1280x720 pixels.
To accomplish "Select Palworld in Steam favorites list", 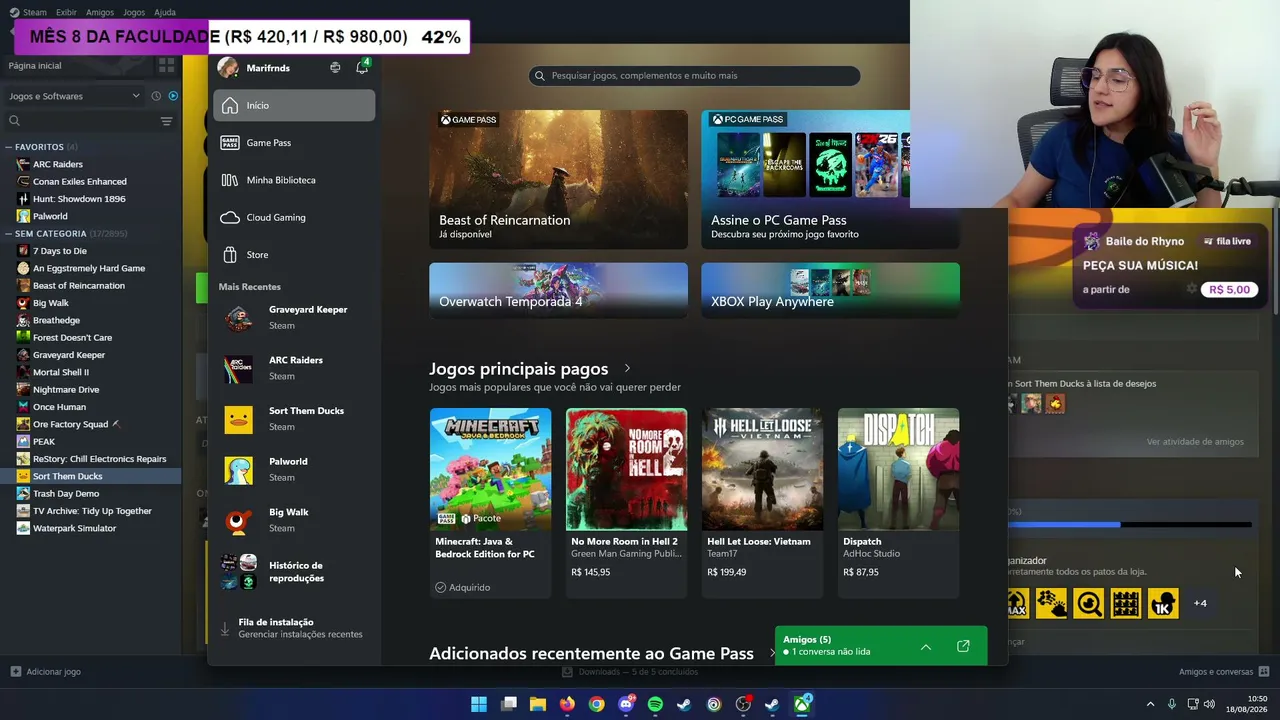I will (x=90, y=216).
